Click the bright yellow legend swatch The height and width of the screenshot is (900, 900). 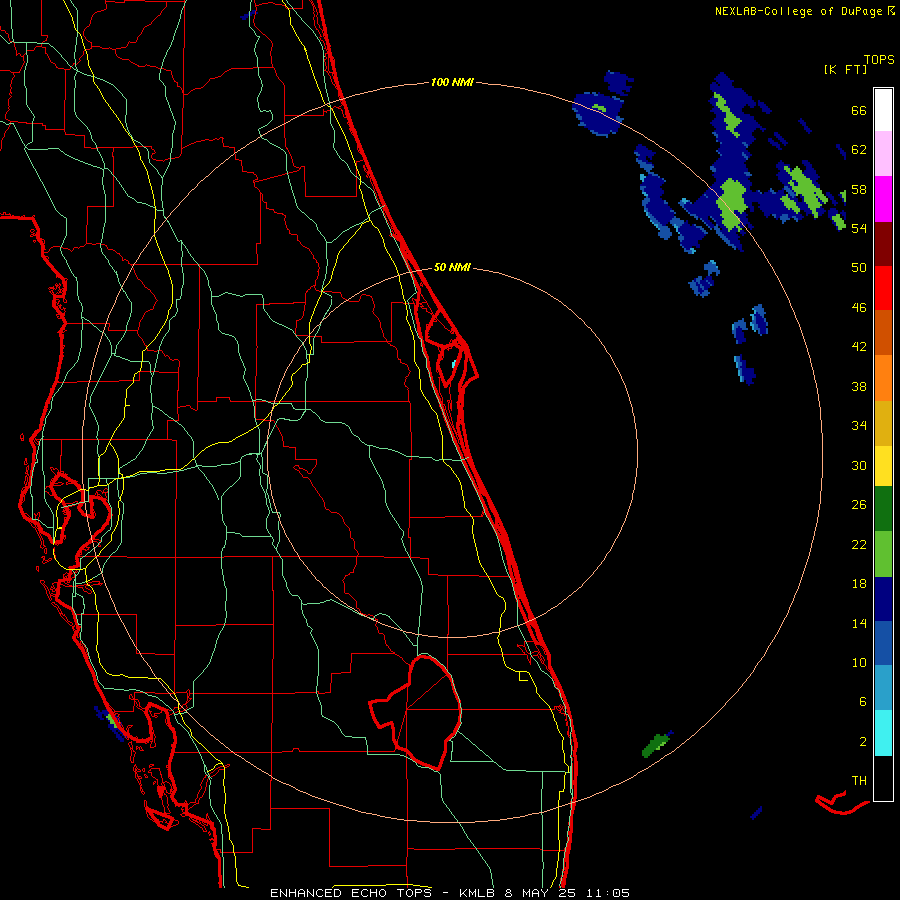point(883,466)
